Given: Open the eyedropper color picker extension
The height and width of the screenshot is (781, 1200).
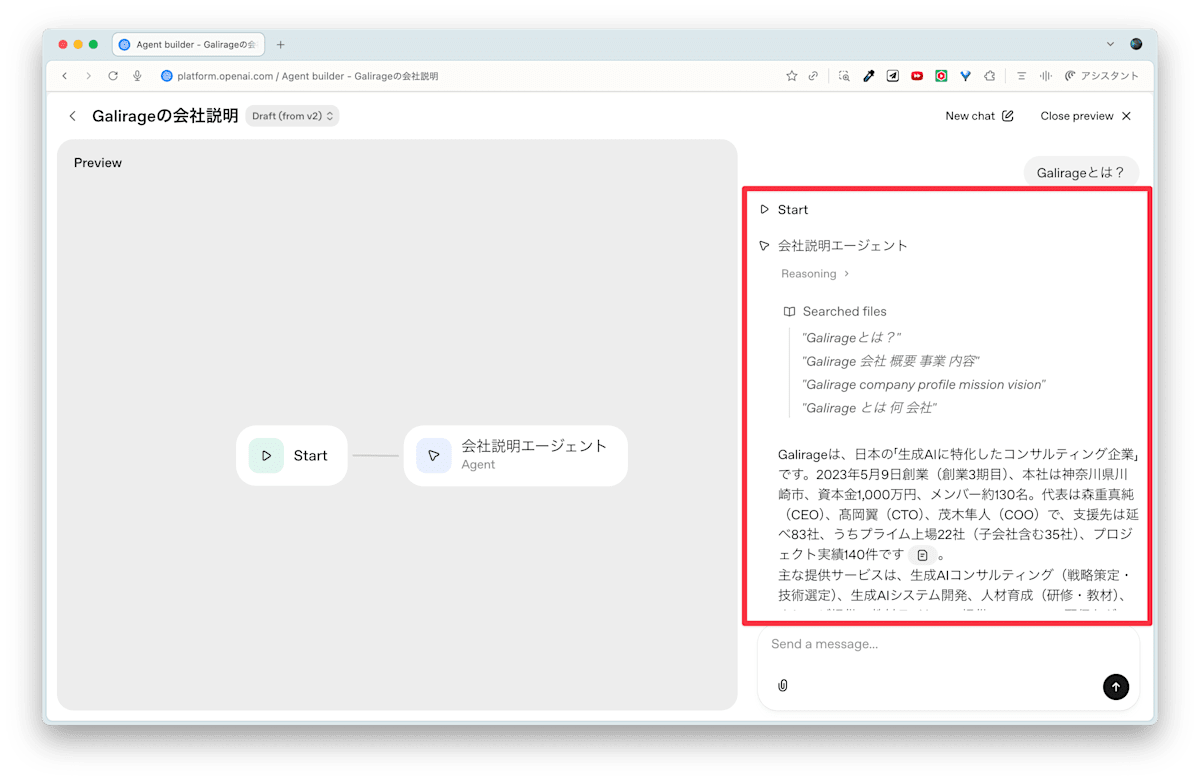Looking at the screenshot, I should 869,76.
